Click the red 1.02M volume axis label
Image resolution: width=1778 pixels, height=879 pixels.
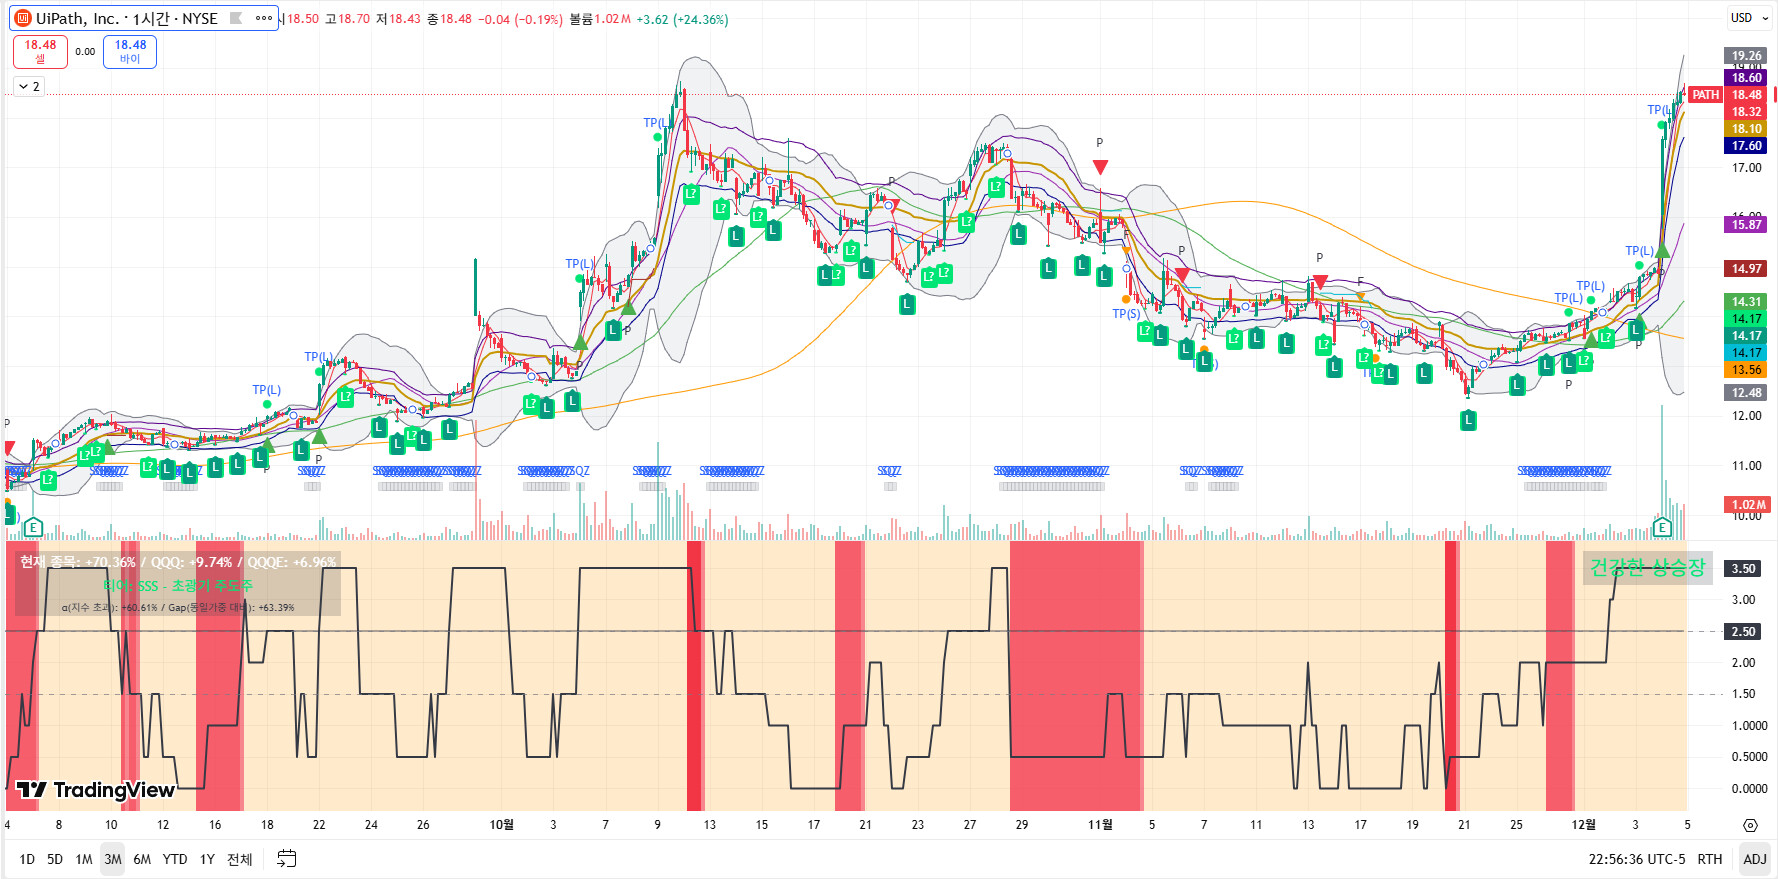[x=1748, y=505]
